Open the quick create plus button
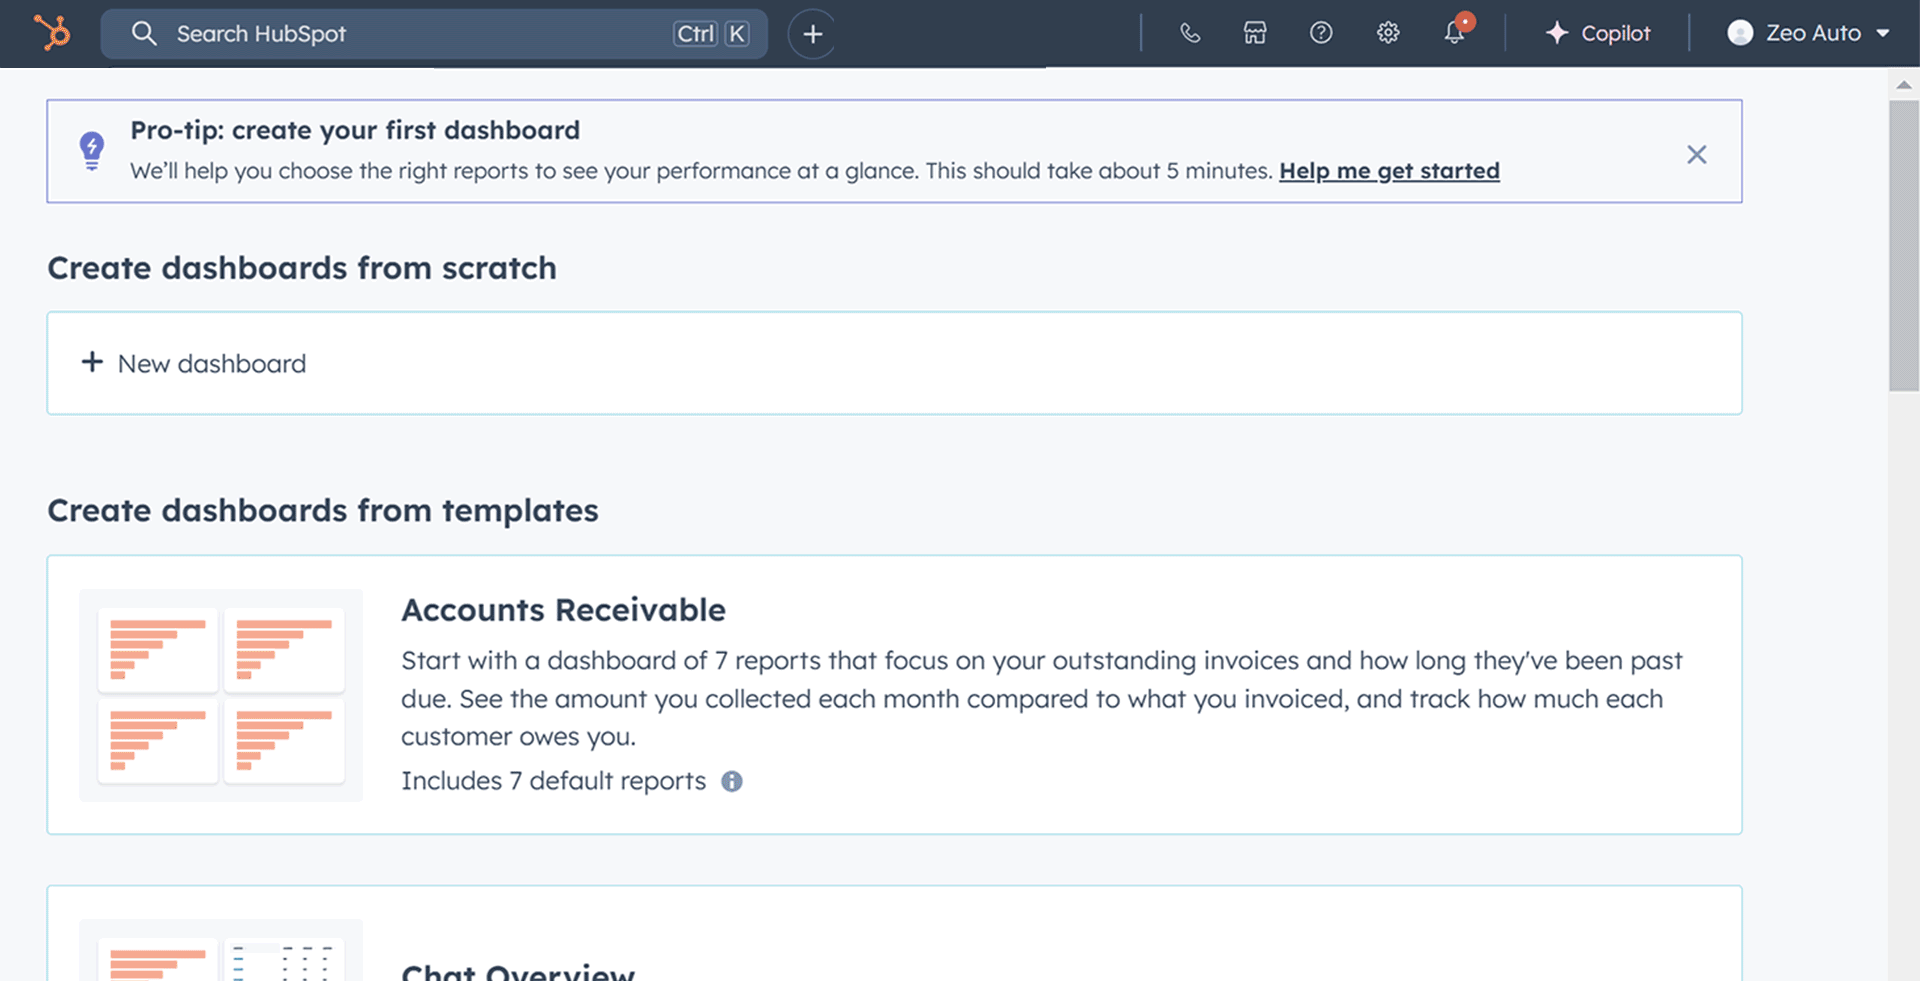Viewport: 1920px width, 981px height. 812,34
